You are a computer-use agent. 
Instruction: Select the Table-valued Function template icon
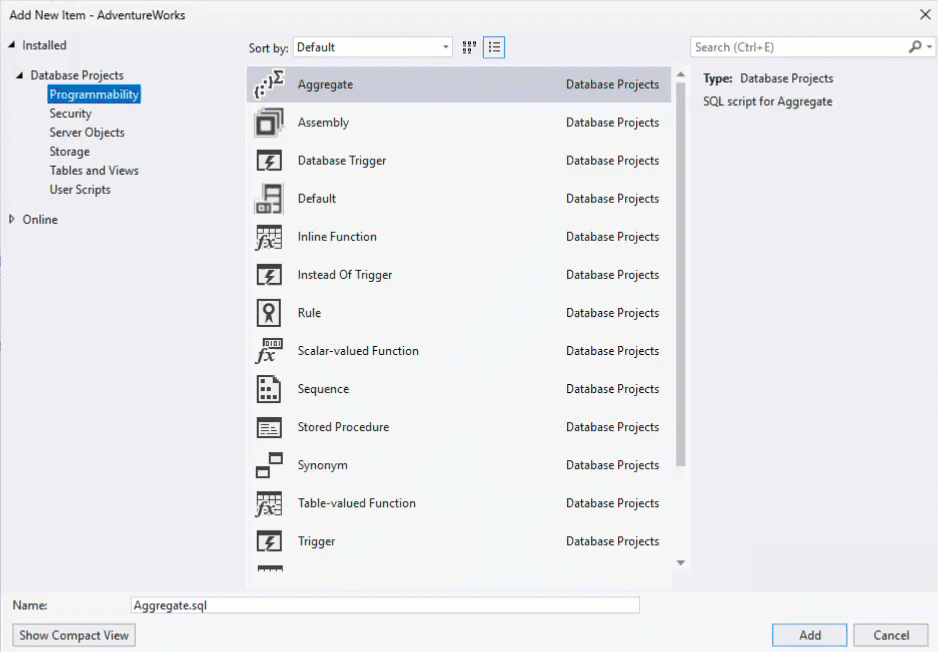268,503
